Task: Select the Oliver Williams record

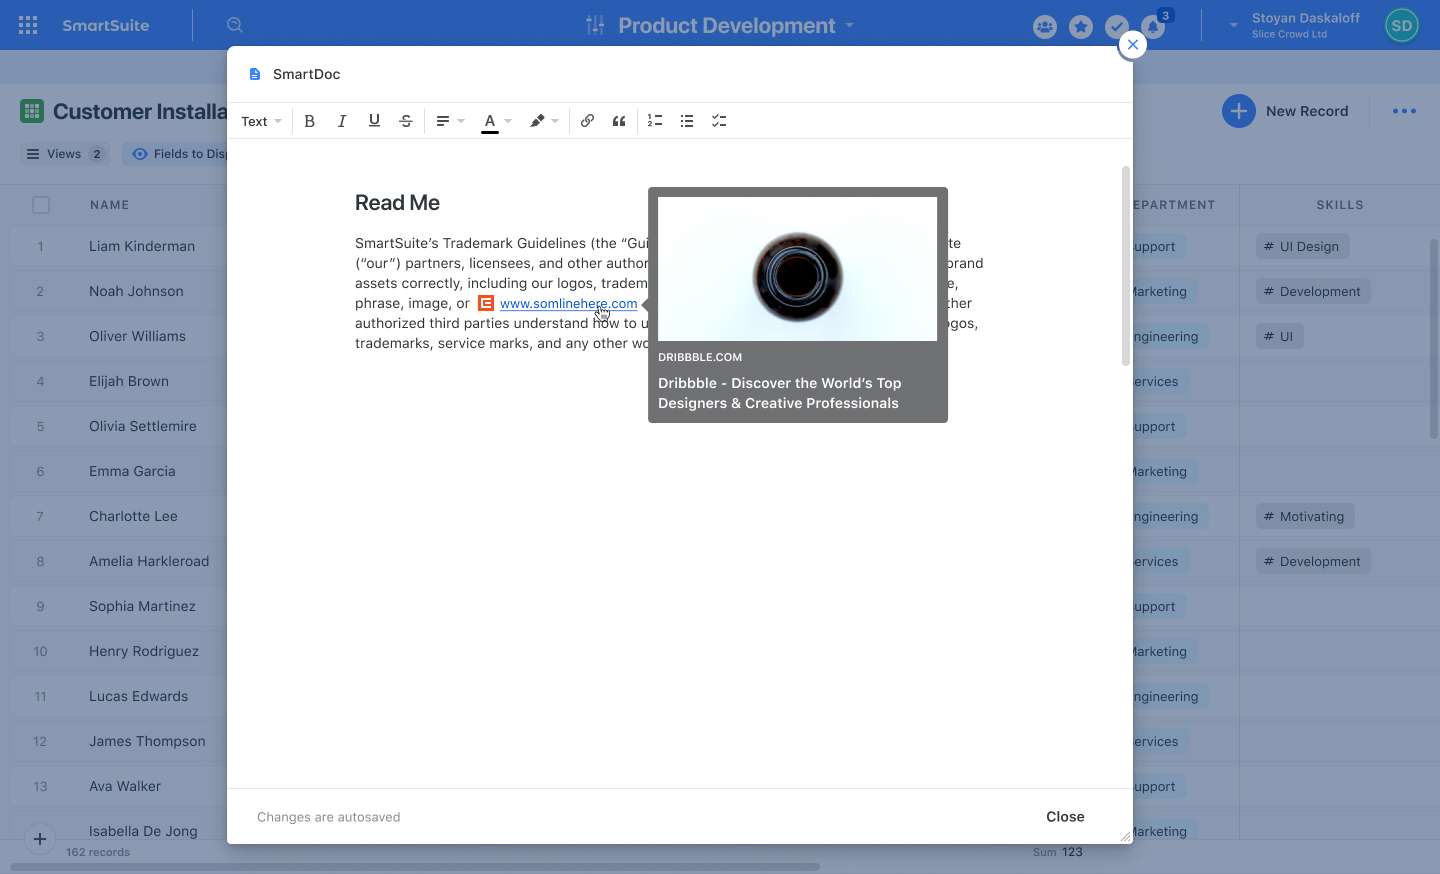Action: 137,336
